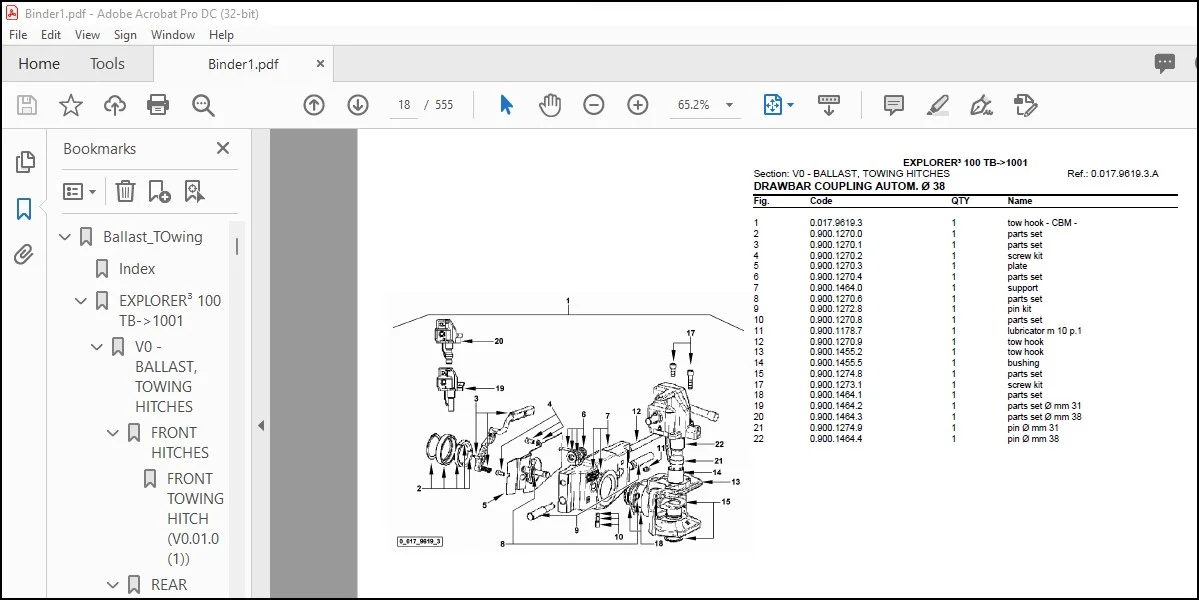Open the Edit menu
The height and width of the screenshot is (600, 1199).
pos(50,34)
